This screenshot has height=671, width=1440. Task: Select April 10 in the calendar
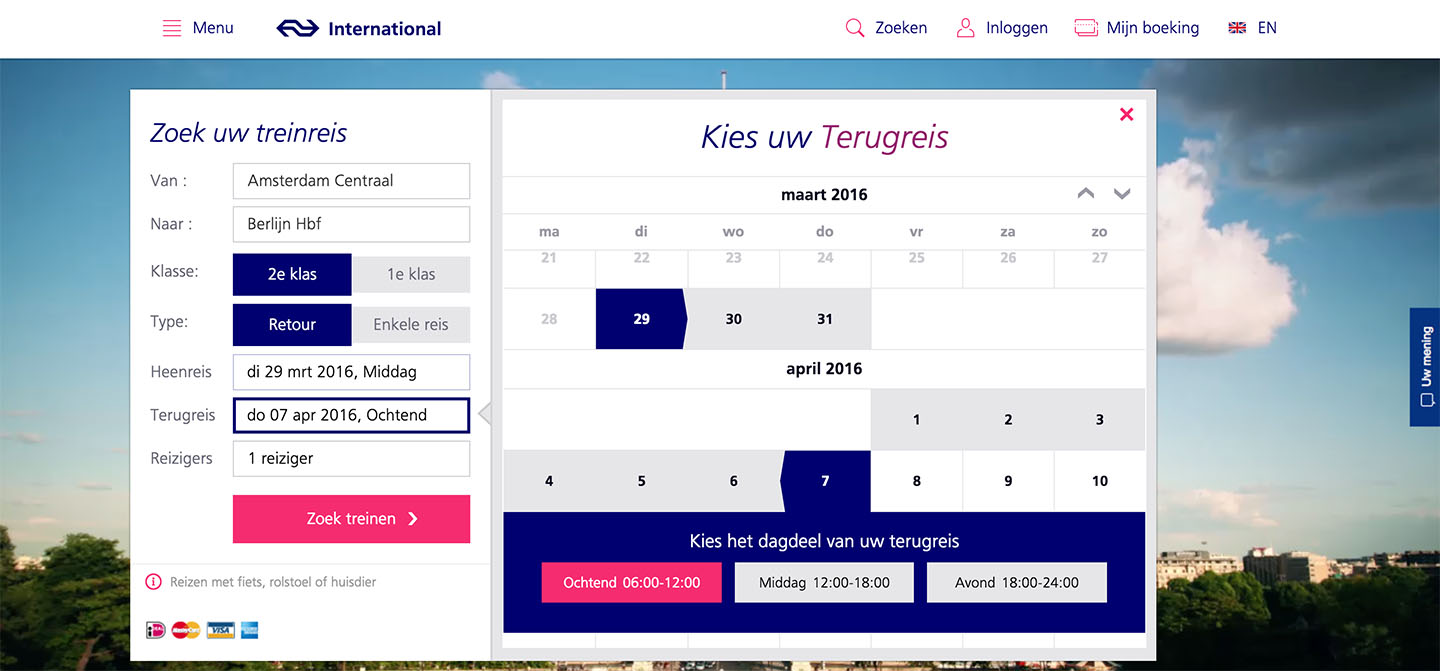tap(1099, 481)
